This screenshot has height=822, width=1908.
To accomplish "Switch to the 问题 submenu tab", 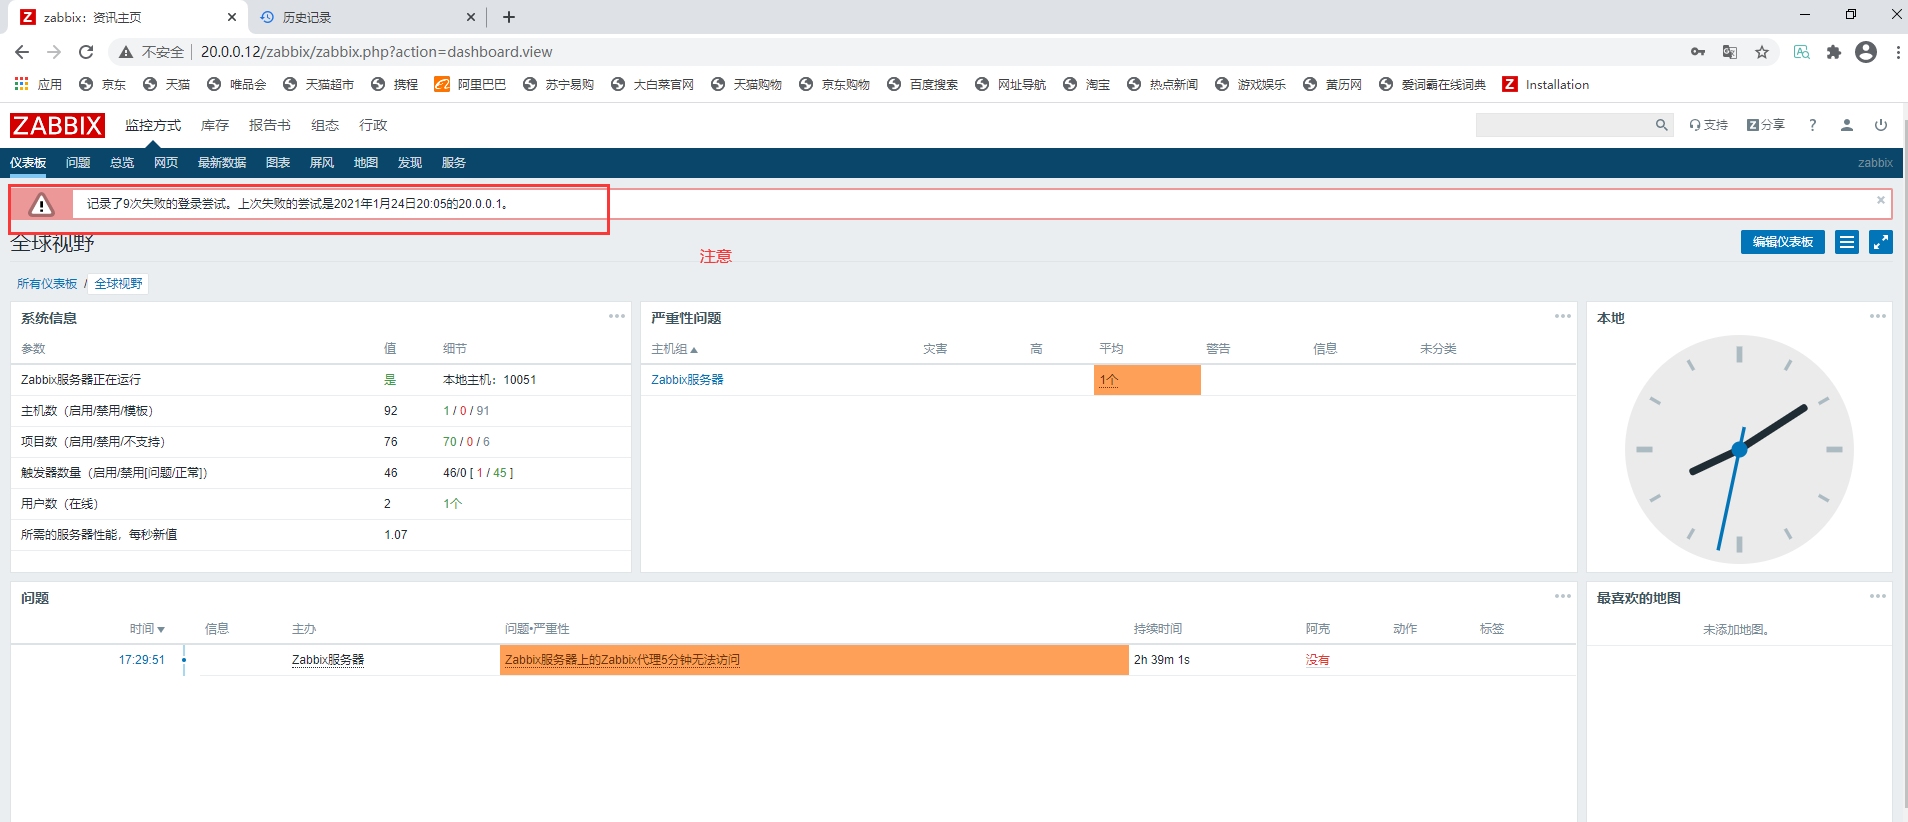I will [x=78, y=163].
